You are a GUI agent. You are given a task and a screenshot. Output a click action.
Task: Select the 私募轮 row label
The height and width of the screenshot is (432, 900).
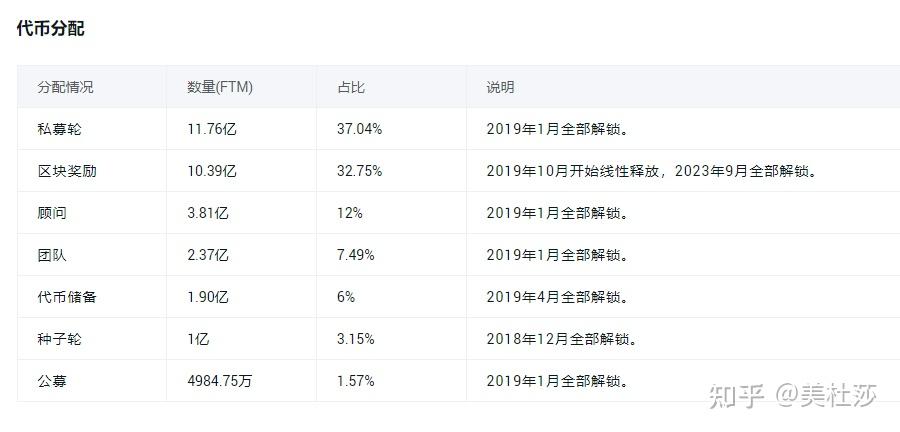(x=59, y=129)
